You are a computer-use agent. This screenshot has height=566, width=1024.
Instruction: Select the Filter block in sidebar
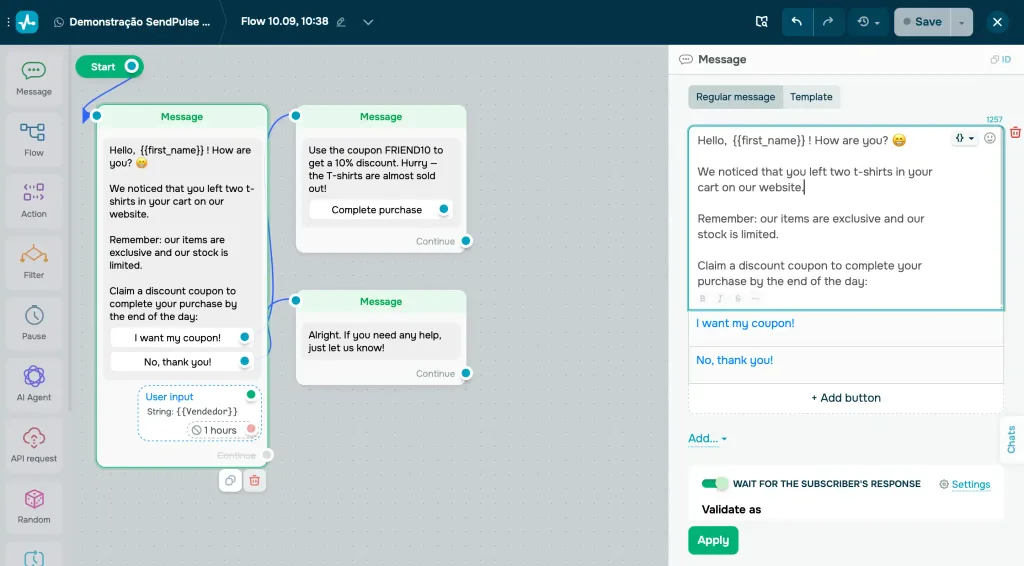[x=34, y=262]
